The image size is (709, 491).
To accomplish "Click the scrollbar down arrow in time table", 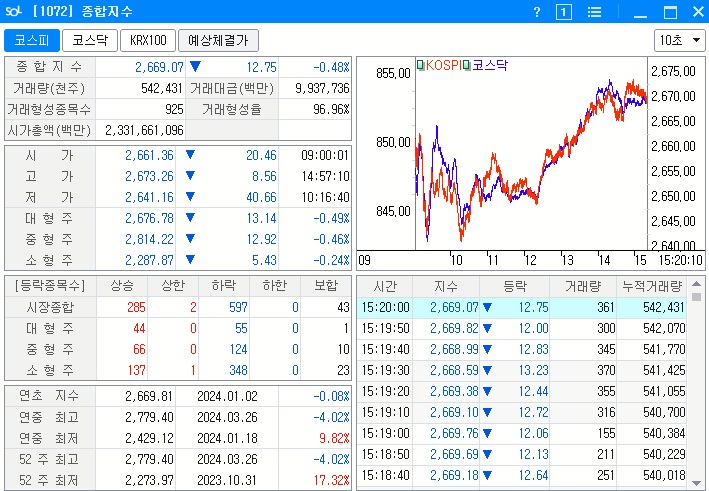I will pyautogui.click(x=696, y=483).
